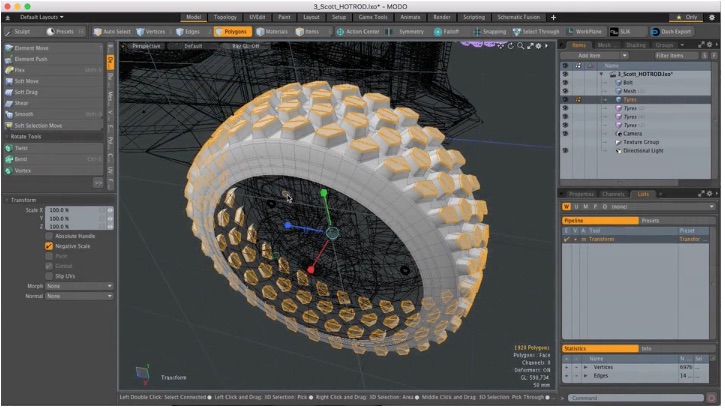Expand the Vertices statistics row
Viewport: 725px width, 408px height.
tap(586, 368)
